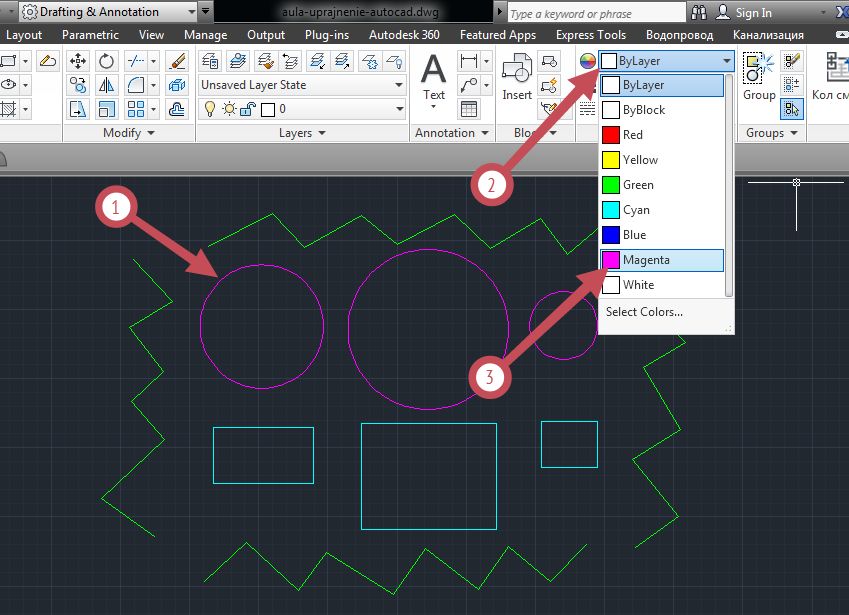Click the Group objects icon
The width and height of the screenshot is (849, 615).
tap(759, 76)
